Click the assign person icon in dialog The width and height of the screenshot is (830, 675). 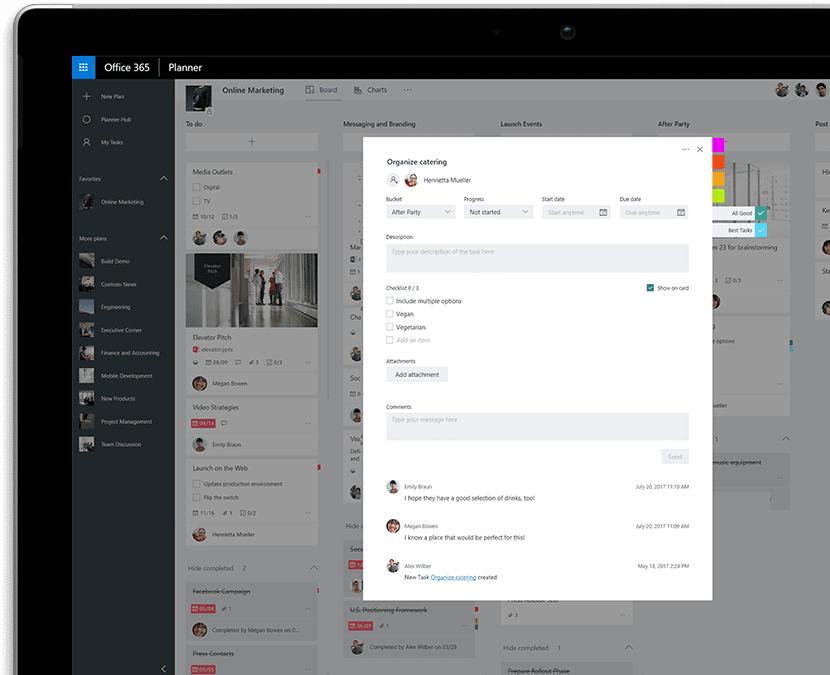click(393, 180)
